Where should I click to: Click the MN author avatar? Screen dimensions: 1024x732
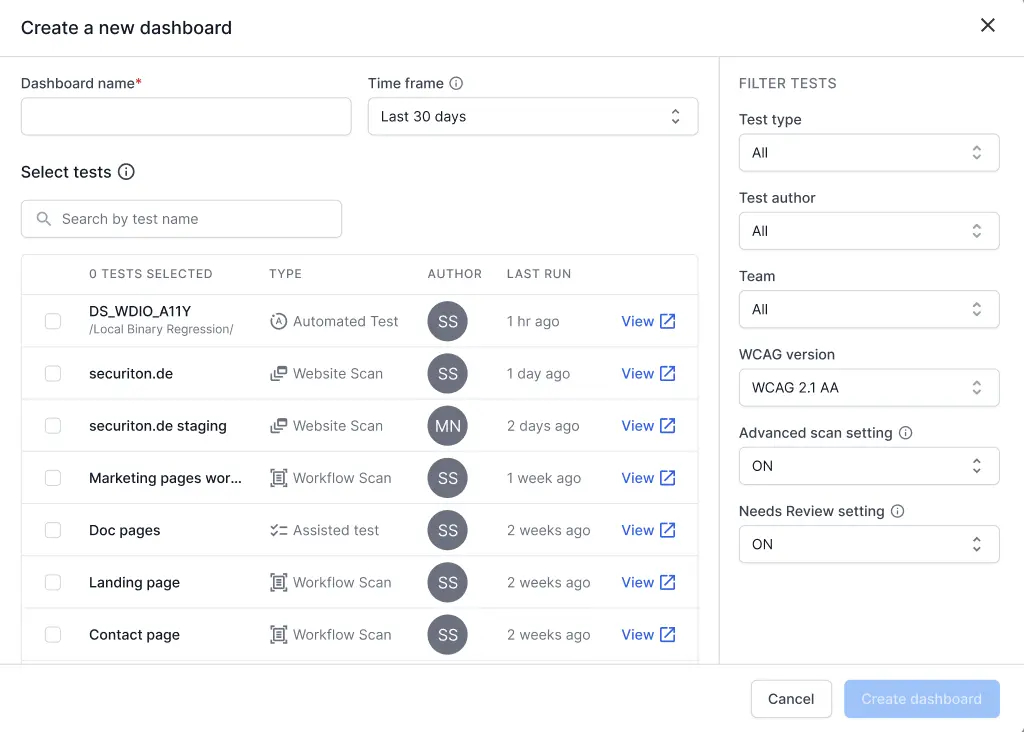[x=447, y=425]
